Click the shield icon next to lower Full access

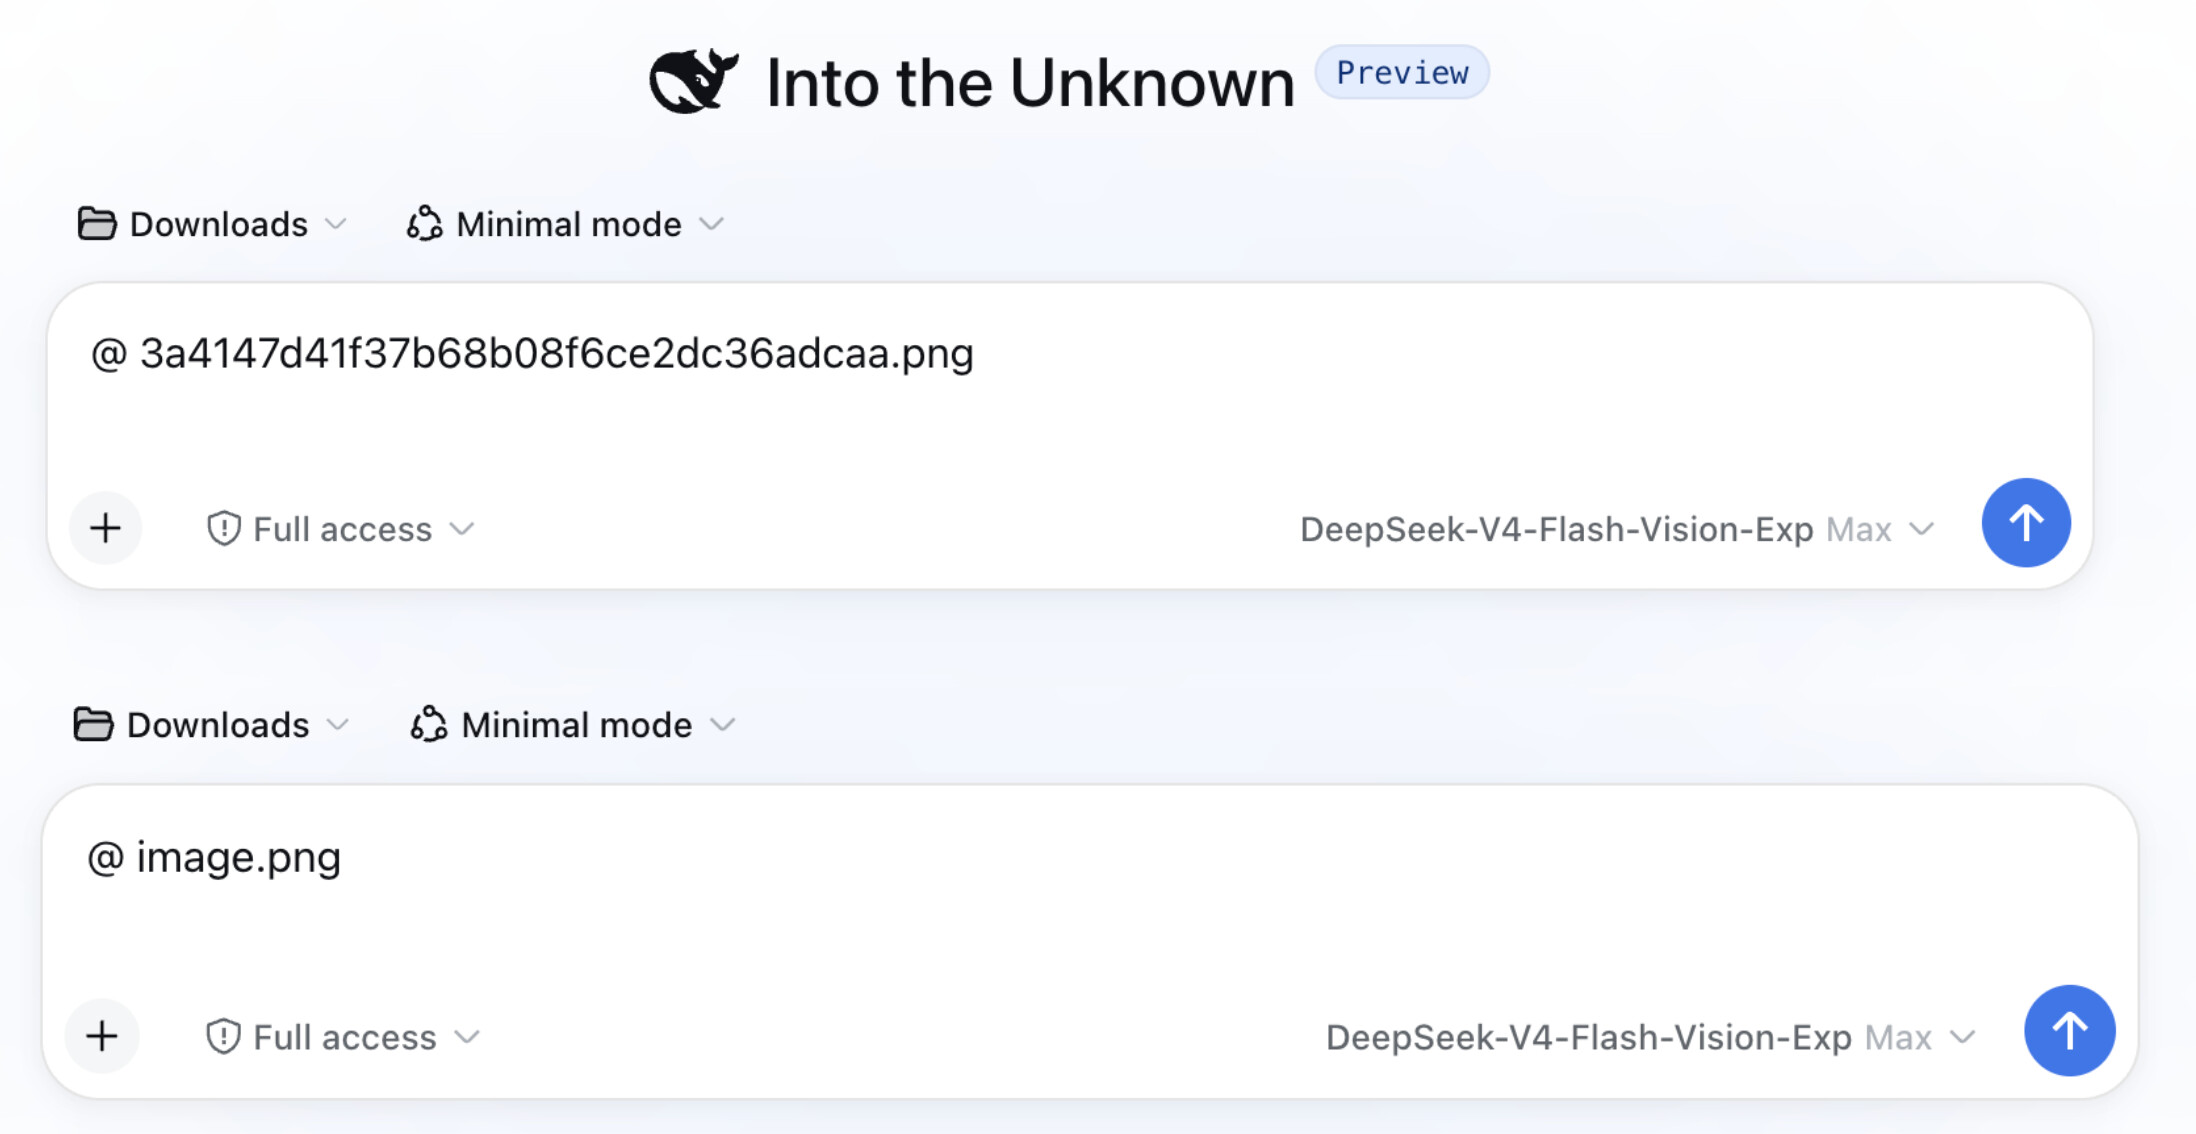[223, 1037]
